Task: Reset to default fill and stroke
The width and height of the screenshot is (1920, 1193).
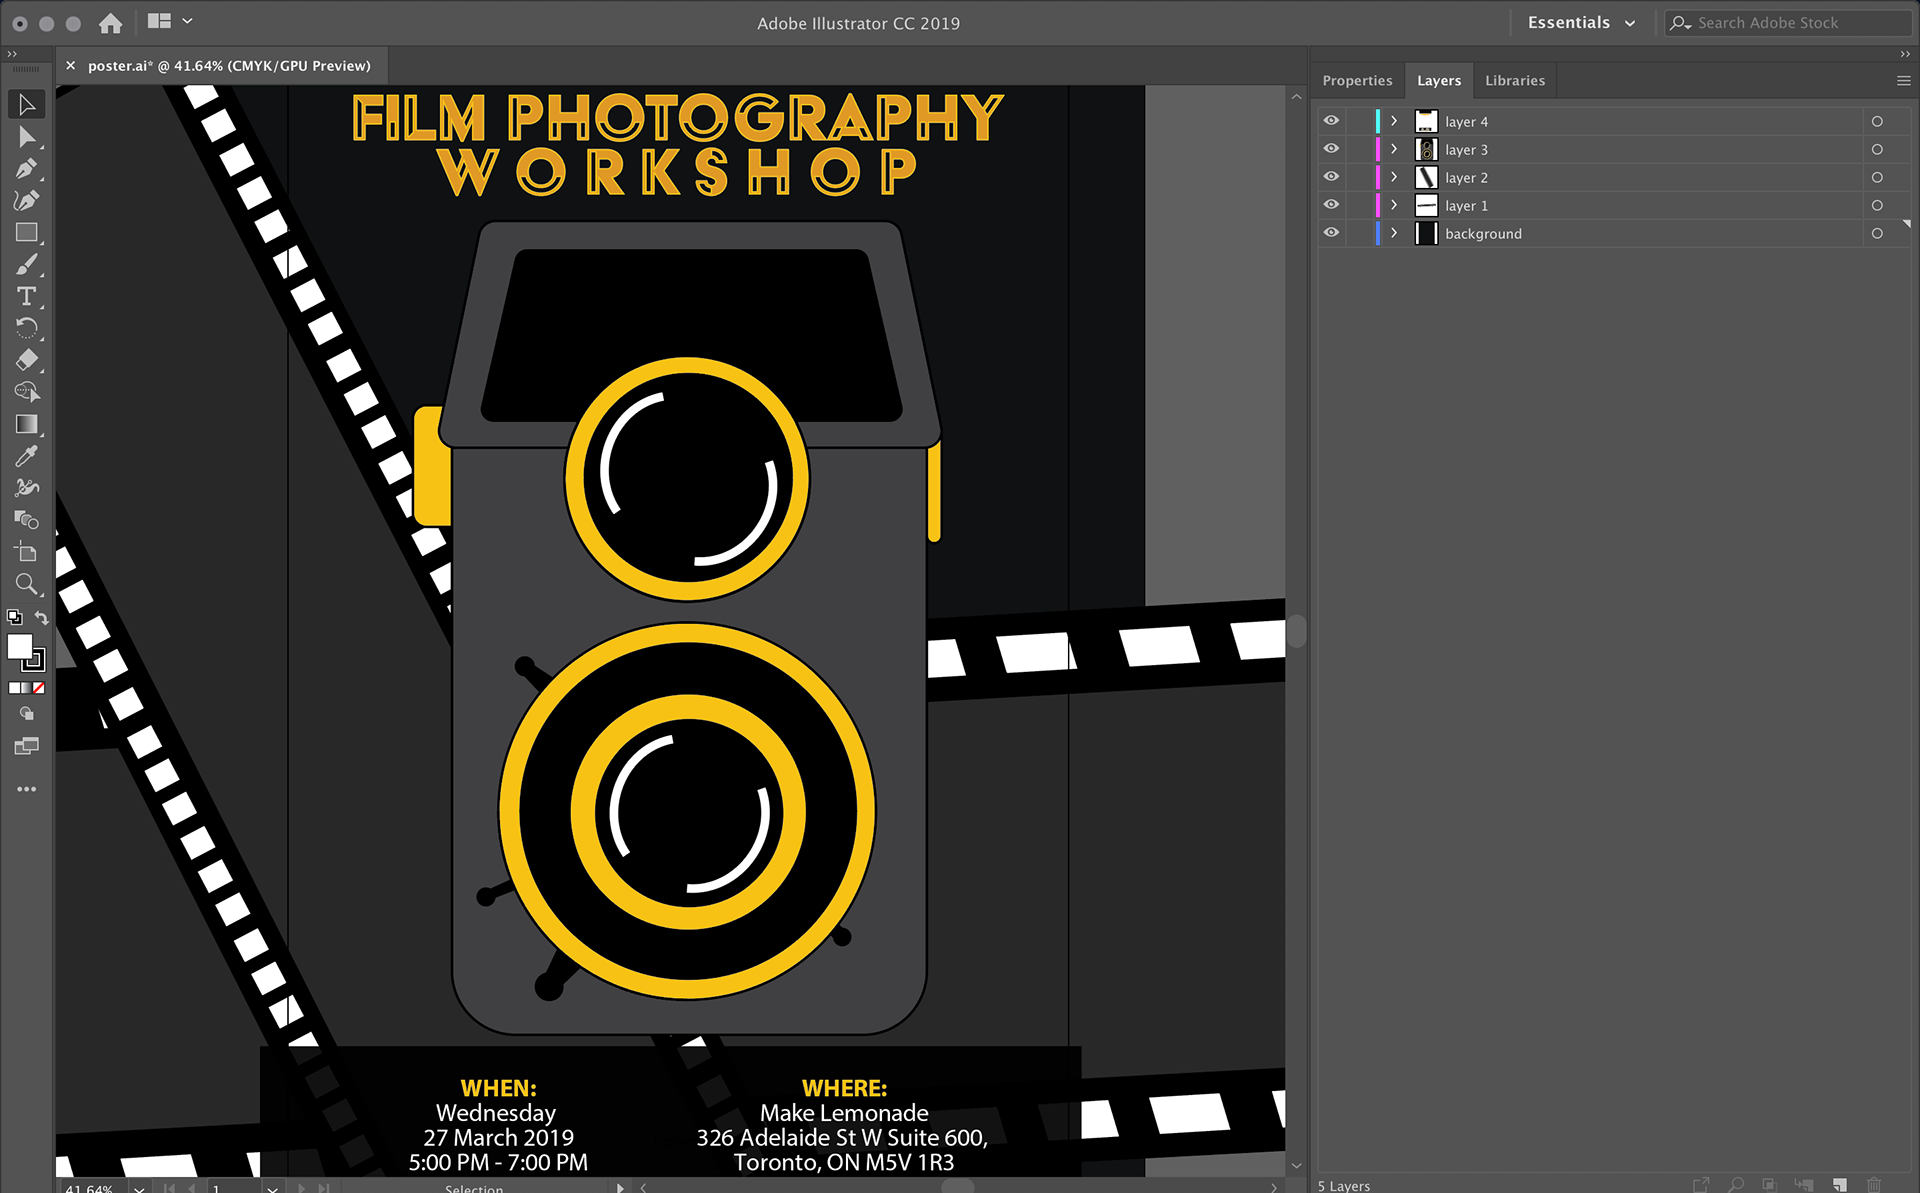Action: tap(15, 617)
